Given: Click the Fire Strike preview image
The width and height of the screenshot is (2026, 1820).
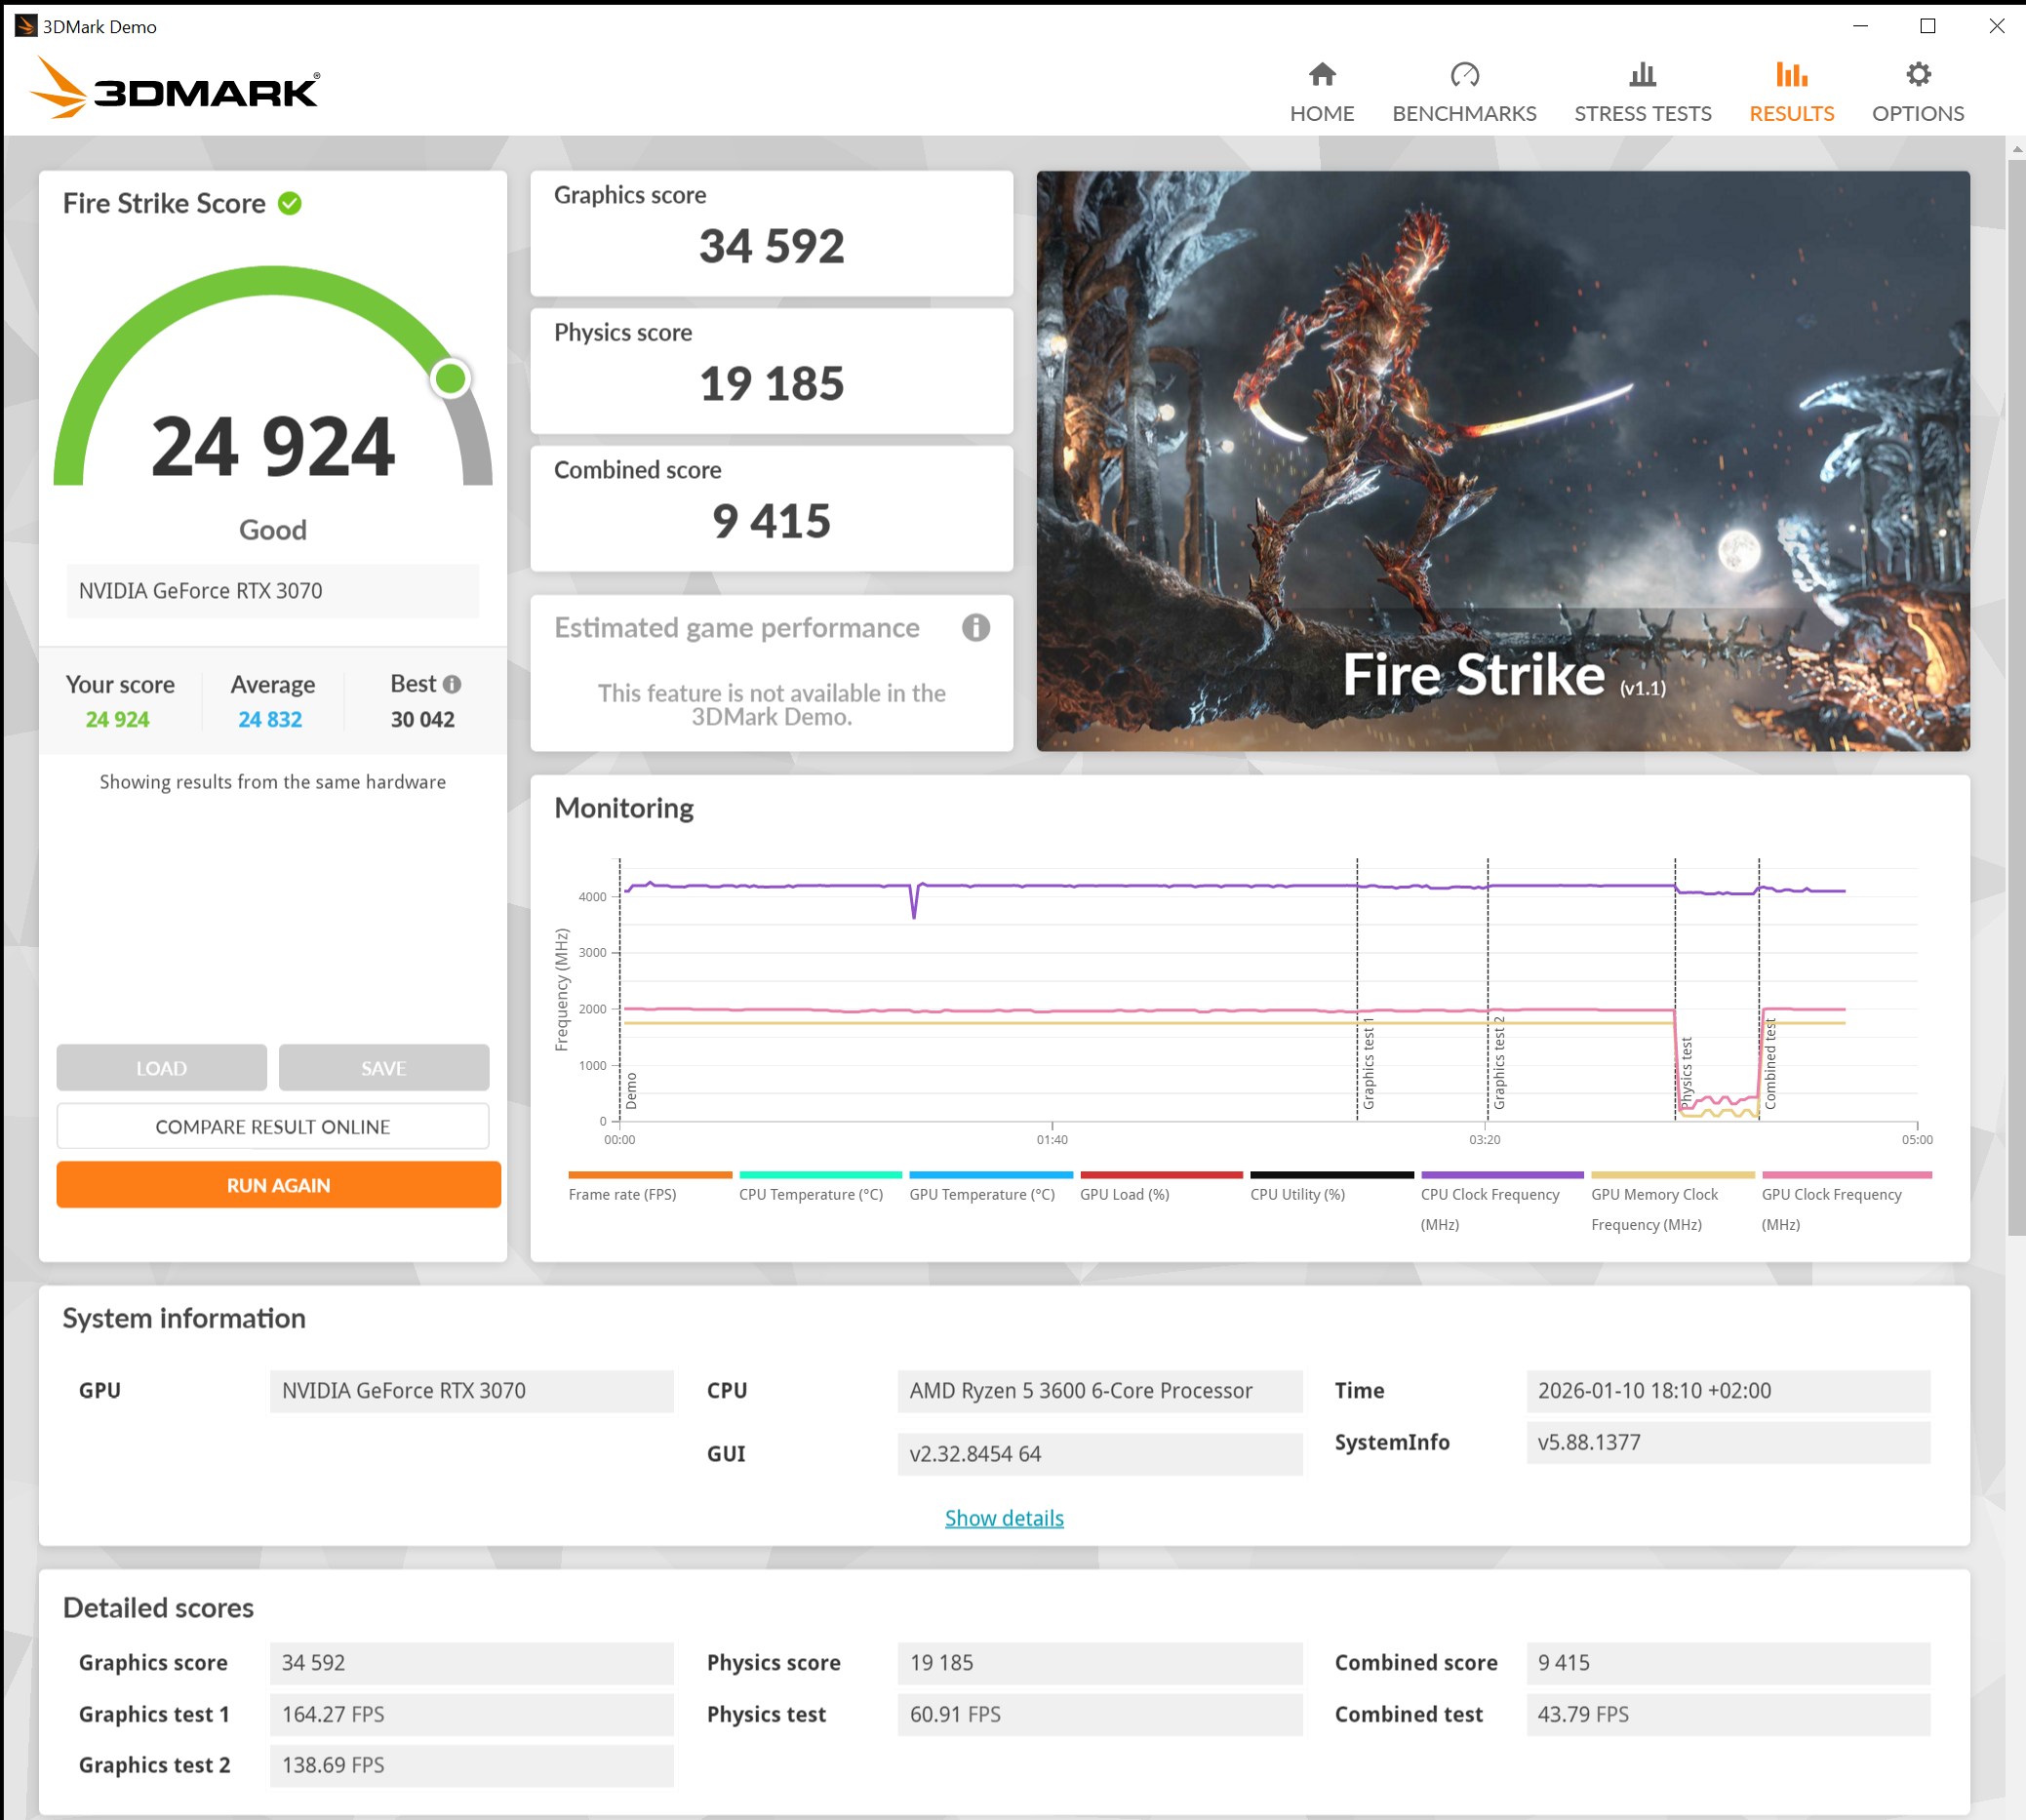Looking at the screenshot, I should (1502, 460).
